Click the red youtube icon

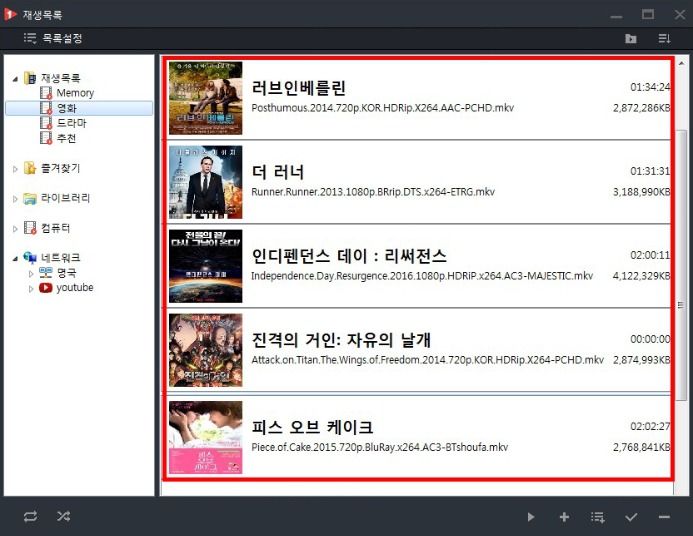(x=46, y=288)
